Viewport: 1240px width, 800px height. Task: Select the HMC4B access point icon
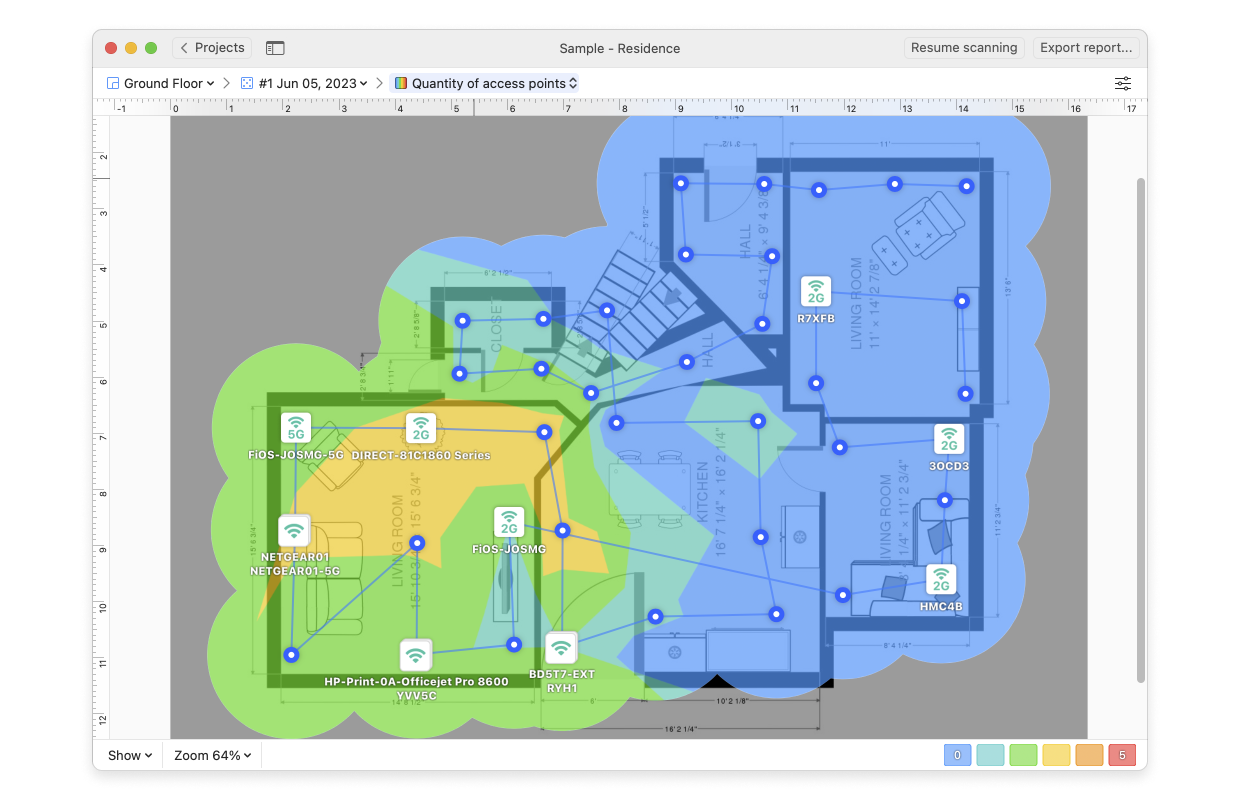point(941,580)
